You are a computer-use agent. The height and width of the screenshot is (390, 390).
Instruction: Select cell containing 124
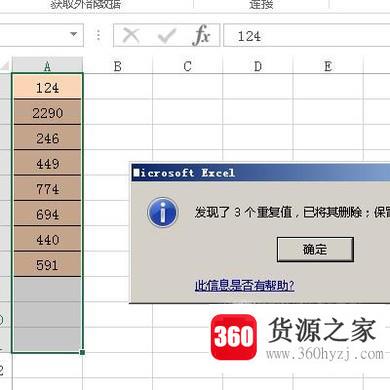47,87
